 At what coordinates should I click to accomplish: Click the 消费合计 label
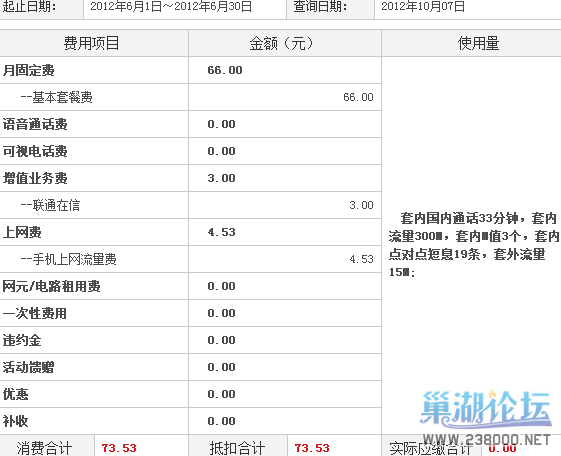[x=44, y=448]
